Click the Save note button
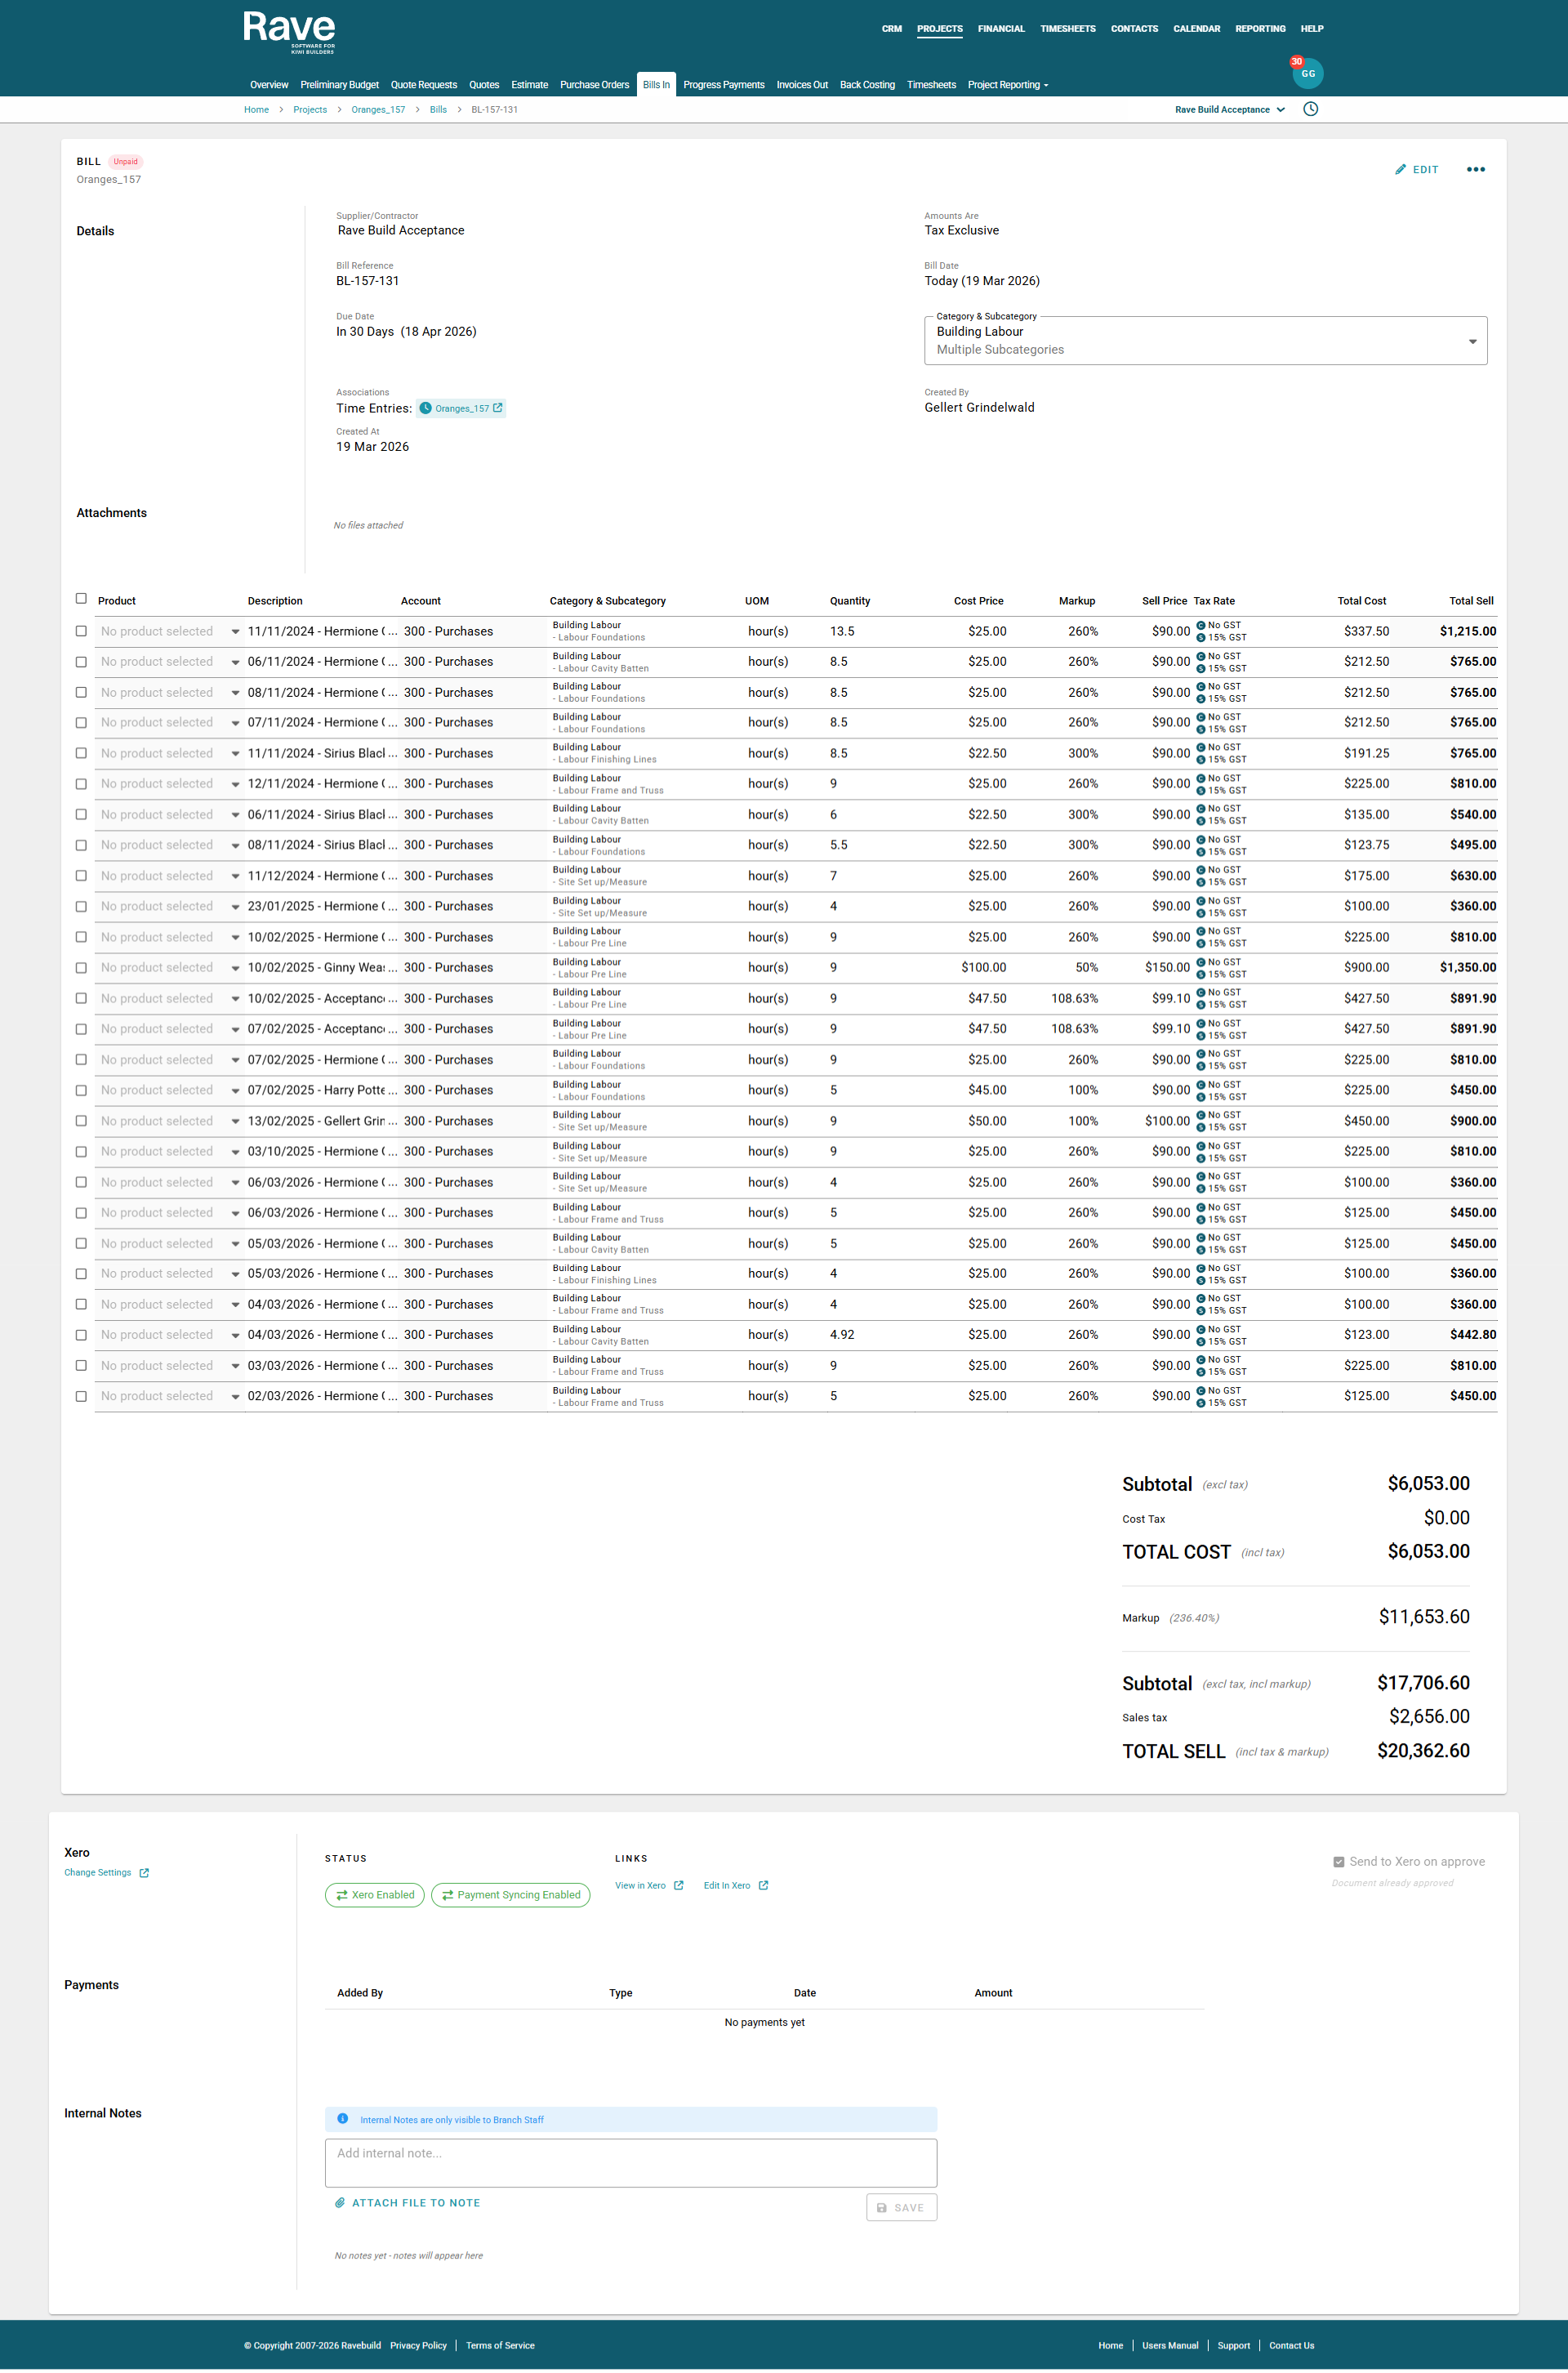Viewport: 1568px width, 2373px height. [x=900, y=2207]
